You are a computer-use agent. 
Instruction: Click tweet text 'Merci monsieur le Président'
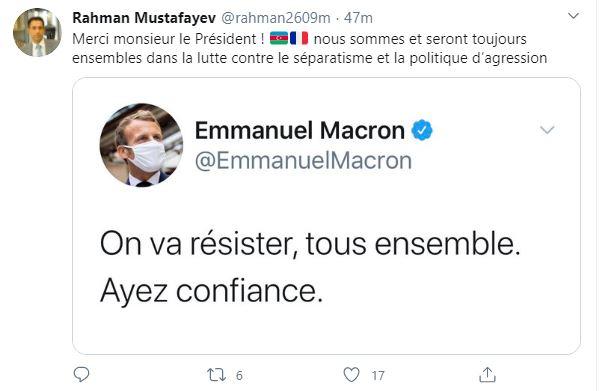(x=168, y=39)
